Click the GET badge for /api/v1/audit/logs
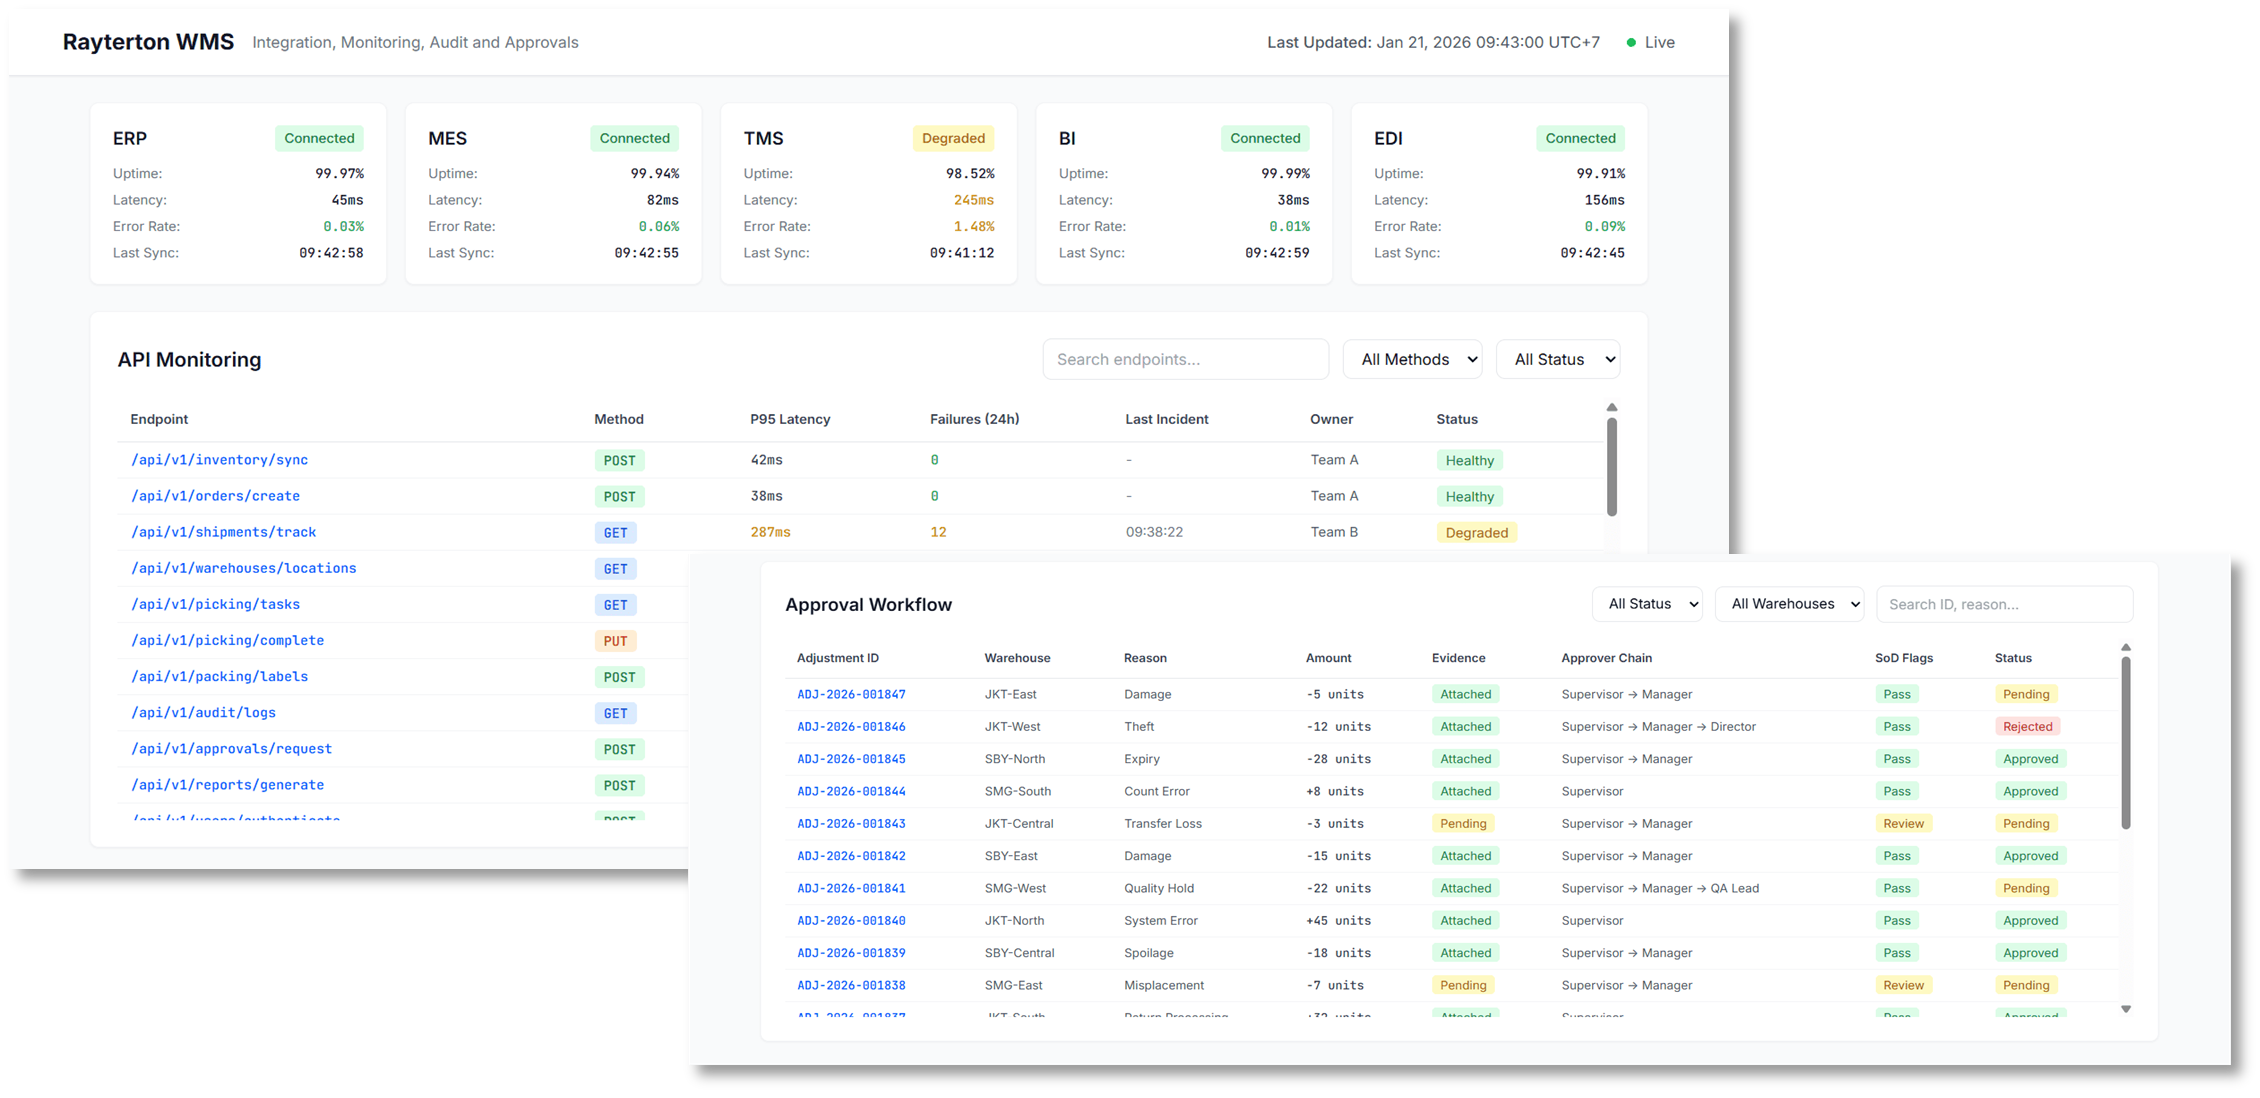Viewport: 2260px width, 1098px height. tap(615, 713)
